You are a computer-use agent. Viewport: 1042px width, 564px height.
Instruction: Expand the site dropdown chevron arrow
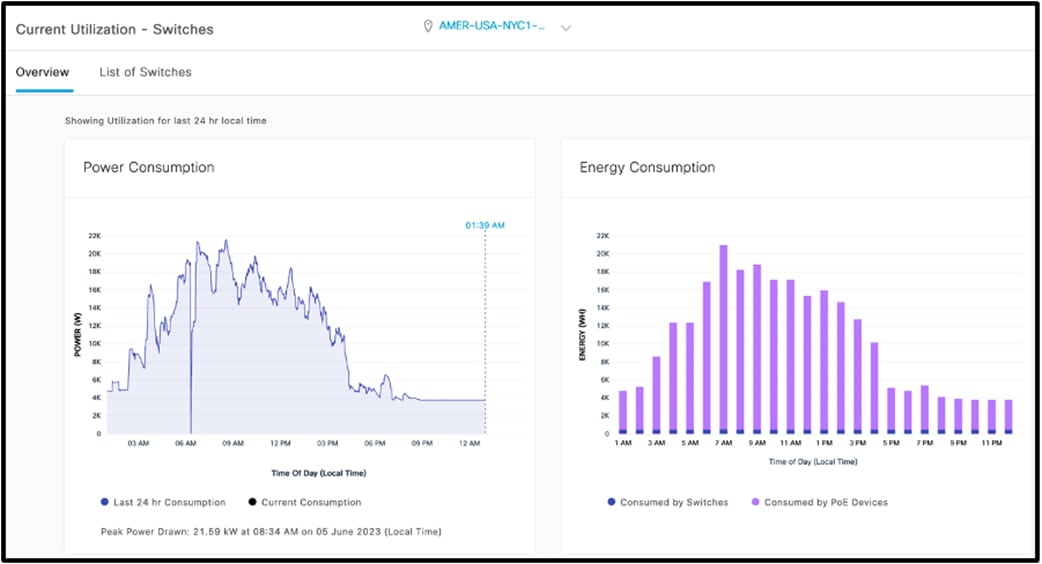[x=566, y=28]
